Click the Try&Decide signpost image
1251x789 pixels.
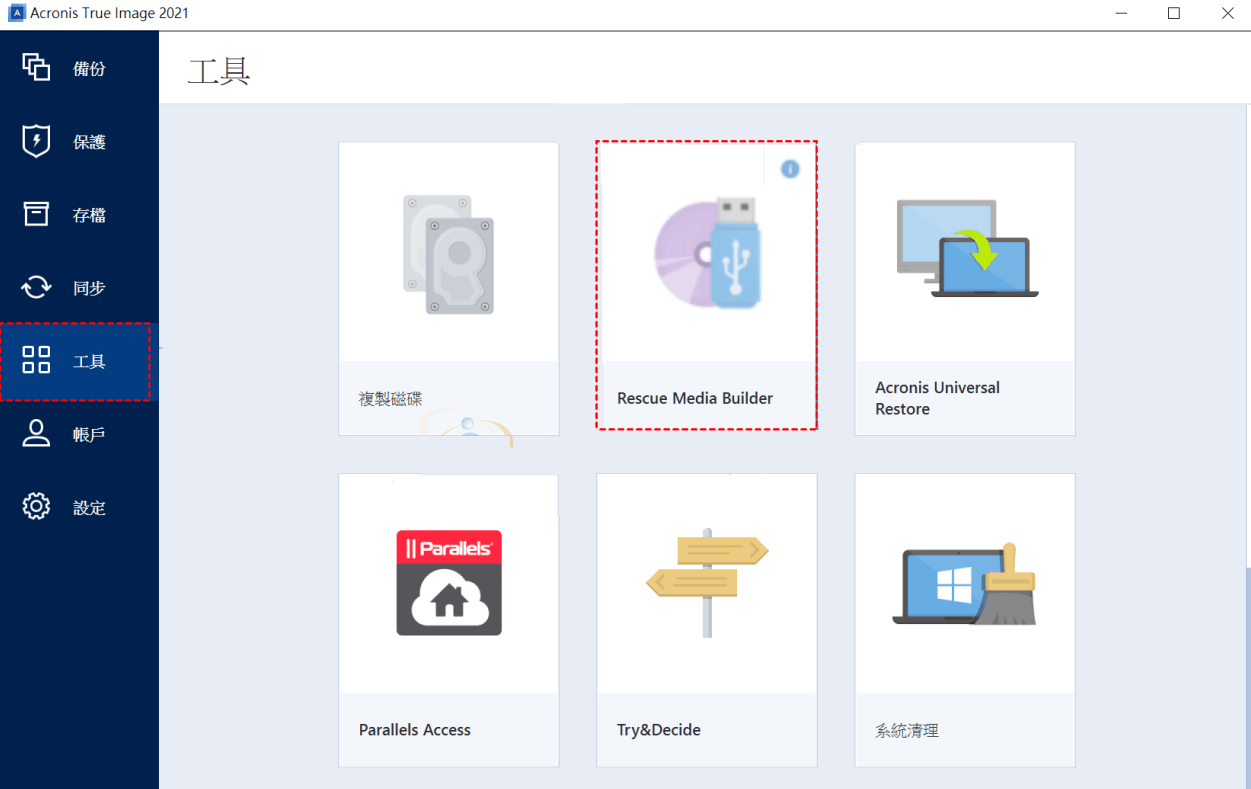(706, 583)
